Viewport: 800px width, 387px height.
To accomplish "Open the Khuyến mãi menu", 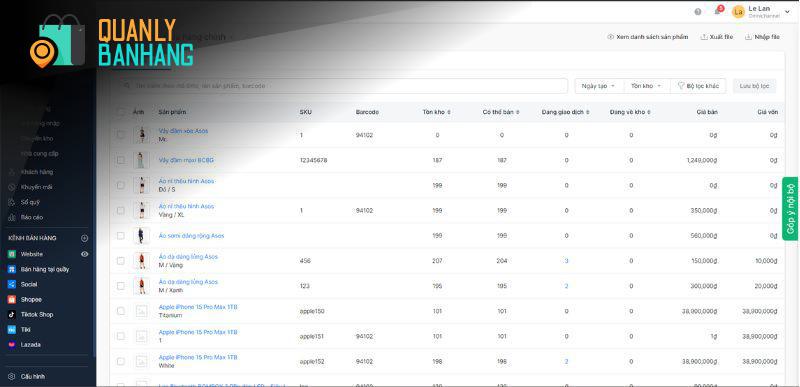I will [x=37, y=187].
